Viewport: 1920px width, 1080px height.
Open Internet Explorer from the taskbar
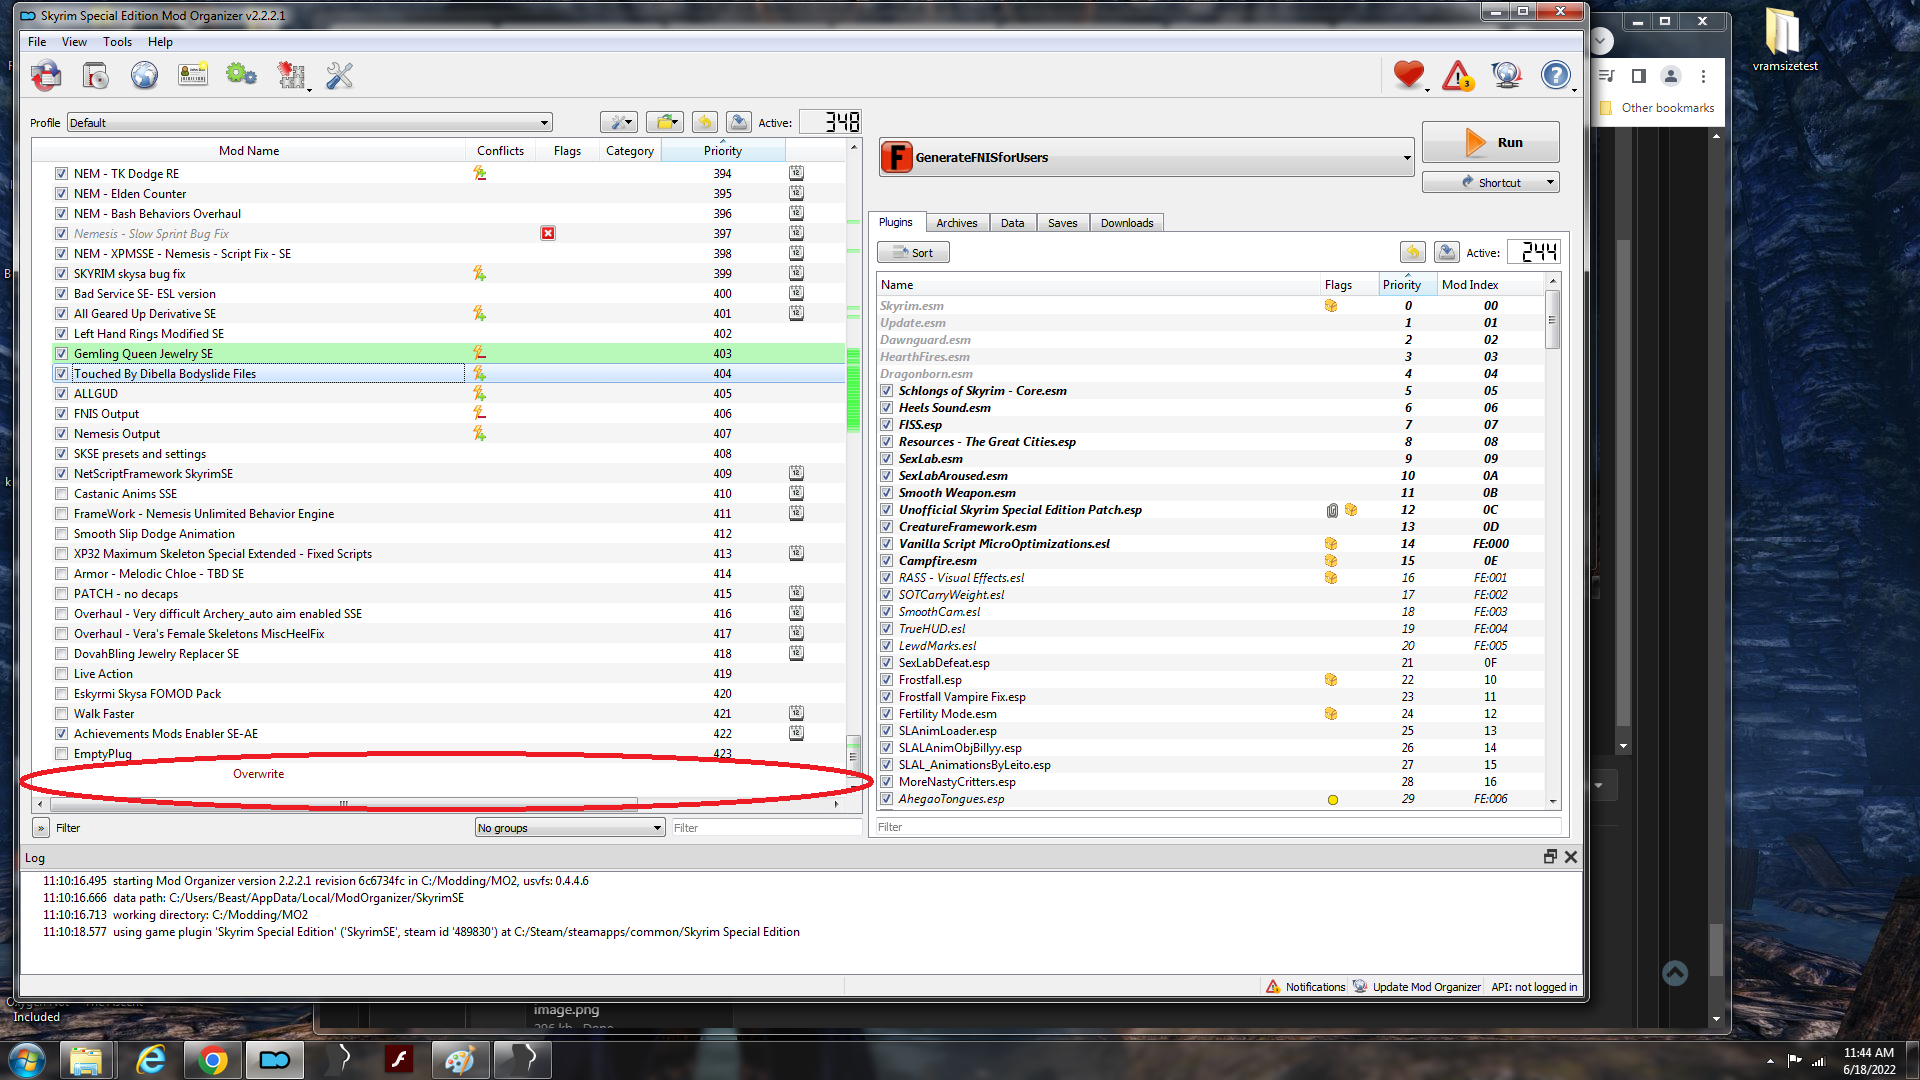[151, 1059]
